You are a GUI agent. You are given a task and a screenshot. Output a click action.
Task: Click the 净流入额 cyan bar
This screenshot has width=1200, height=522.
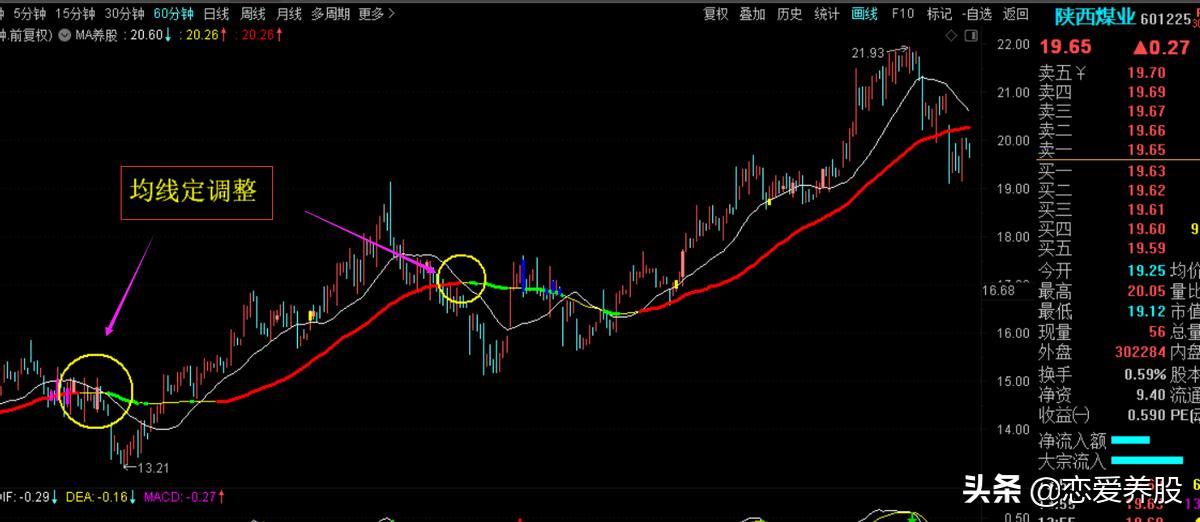(1129, 440)
